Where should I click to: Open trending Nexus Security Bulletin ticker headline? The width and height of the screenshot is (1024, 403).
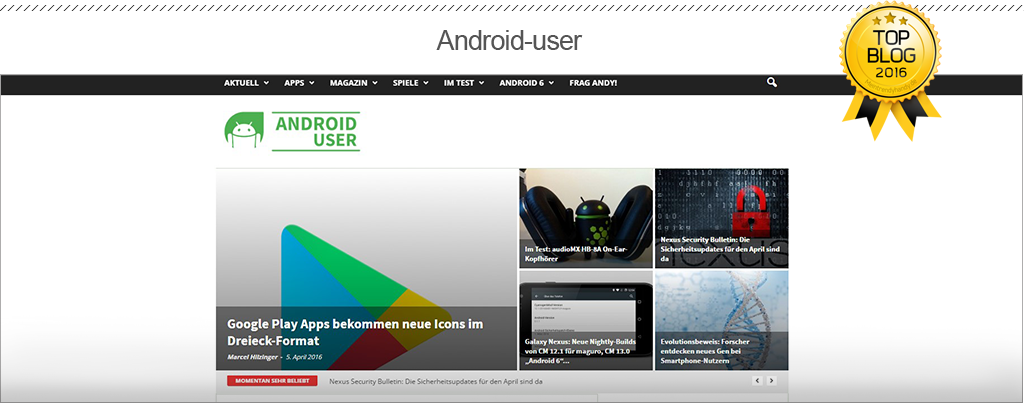tap(436, 381)
